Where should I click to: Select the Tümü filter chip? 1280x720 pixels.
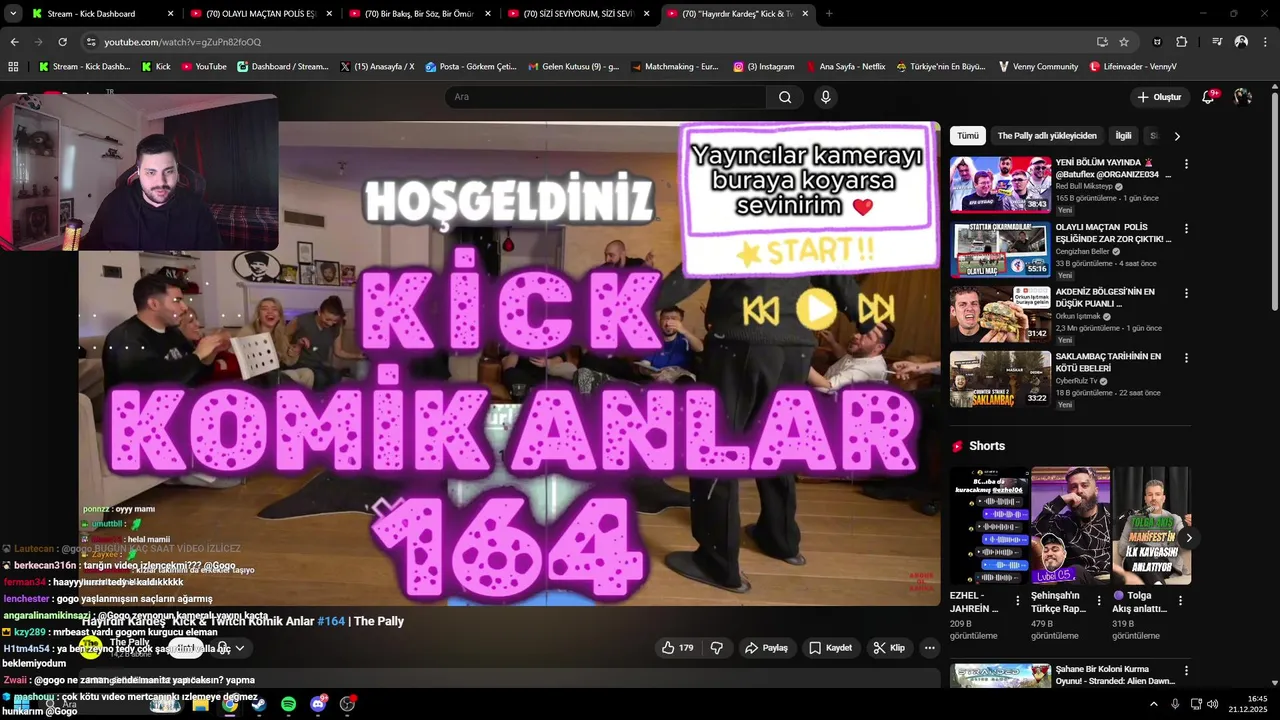coord(968,135)
